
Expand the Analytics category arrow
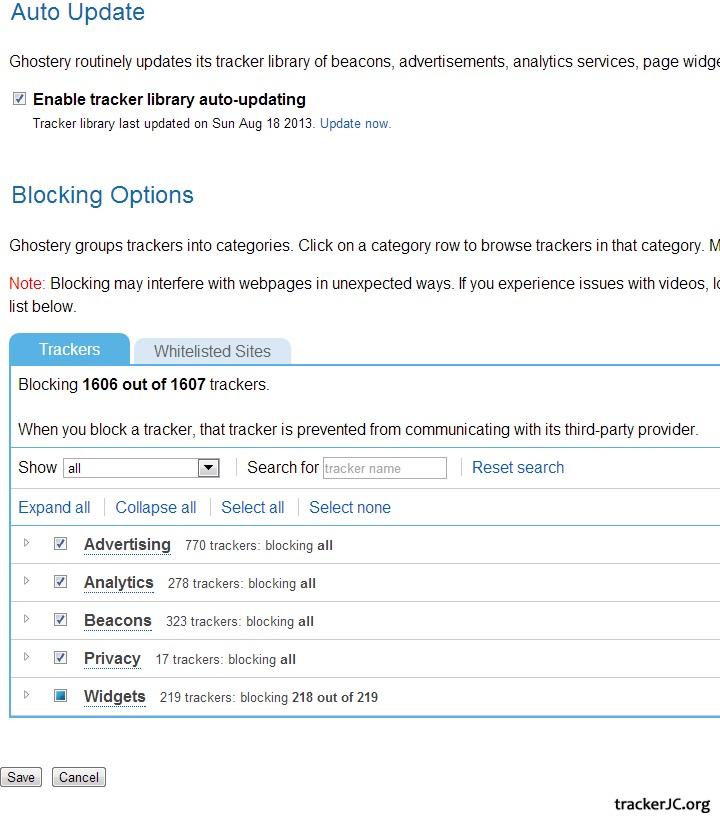(x=27, y=581)
